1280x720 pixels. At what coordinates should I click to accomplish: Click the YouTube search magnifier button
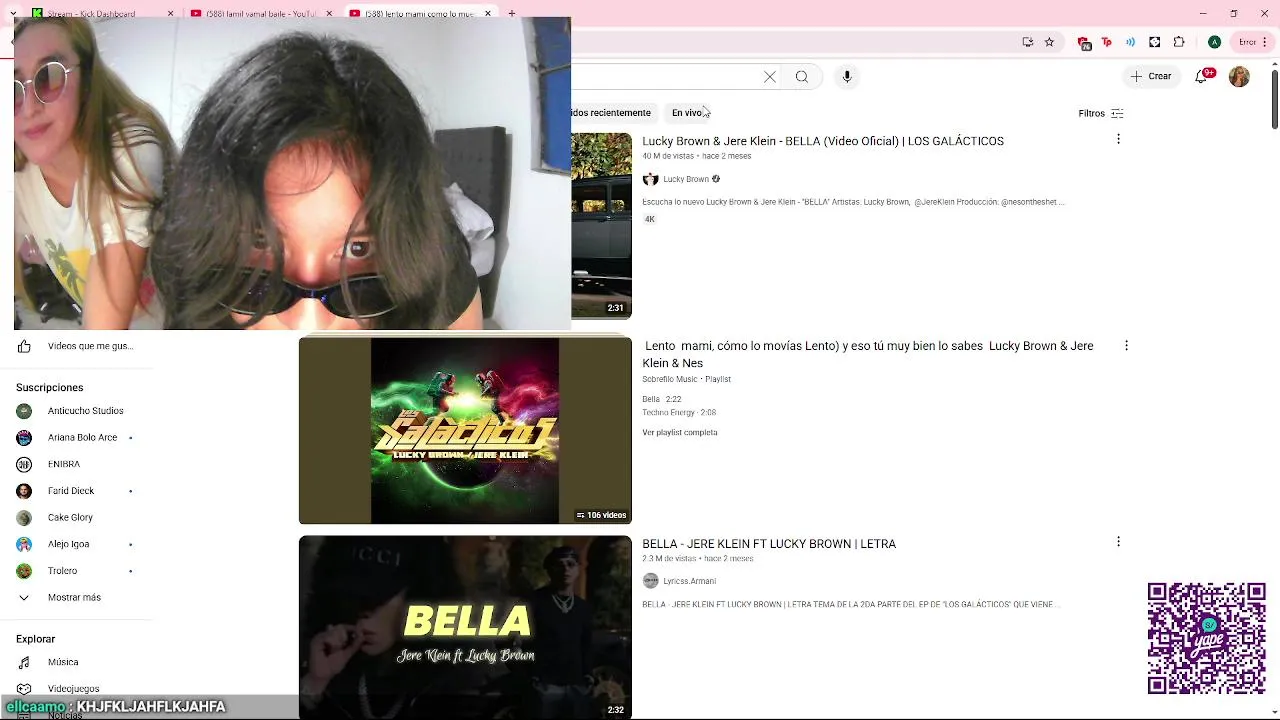click(x=802, y=77)
